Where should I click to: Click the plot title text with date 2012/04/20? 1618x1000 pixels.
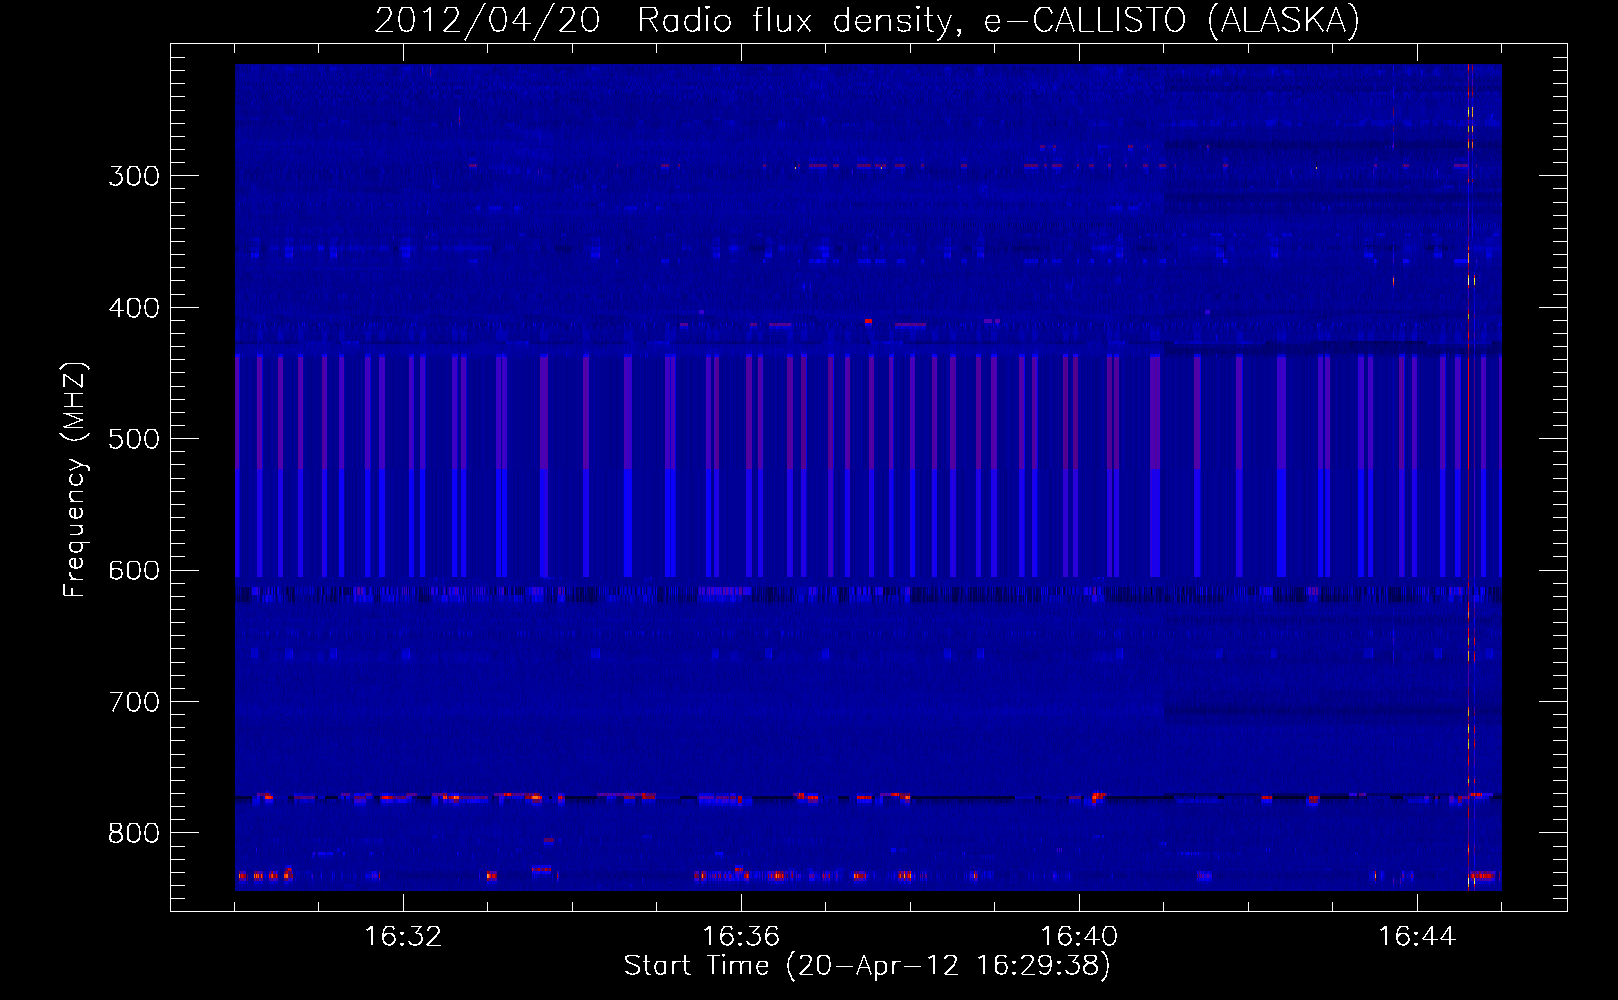[x=867, y=21]
